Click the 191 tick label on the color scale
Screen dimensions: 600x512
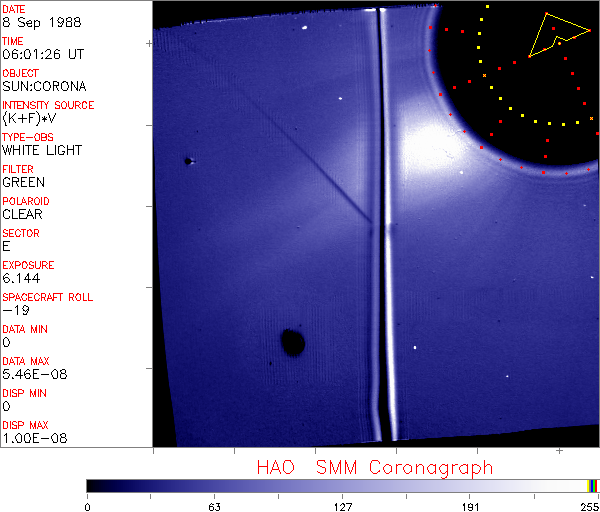pos(470,507)
